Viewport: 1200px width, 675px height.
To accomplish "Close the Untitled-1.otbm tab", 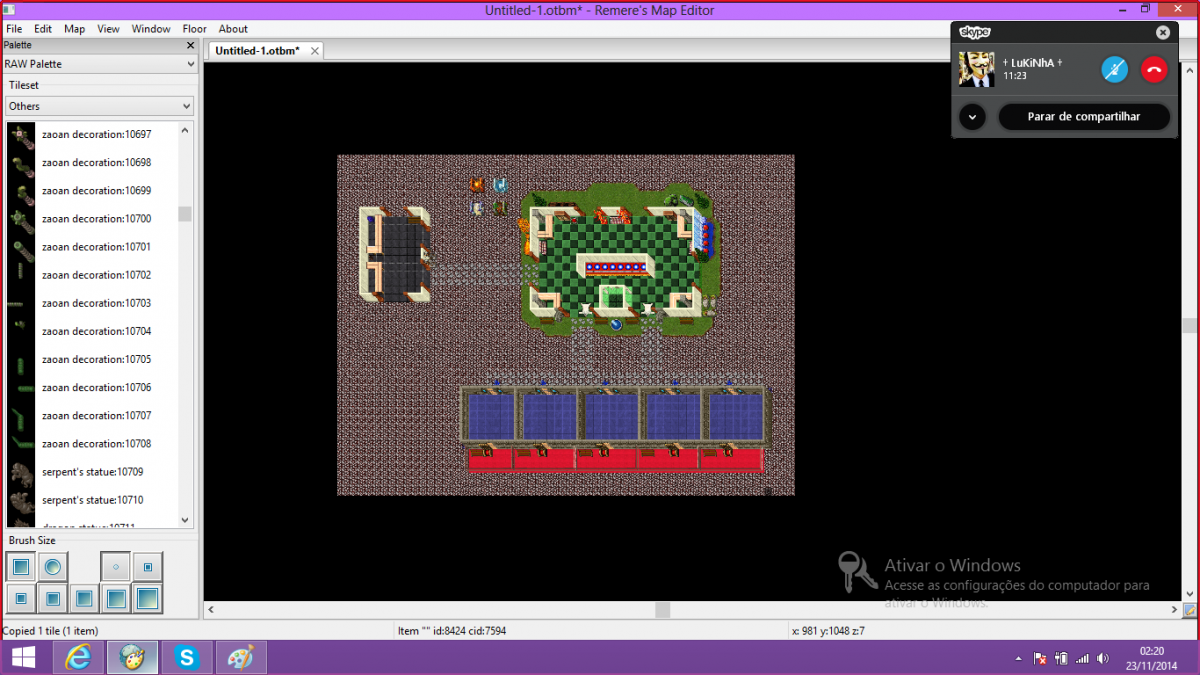I will [x=314, y=50].
